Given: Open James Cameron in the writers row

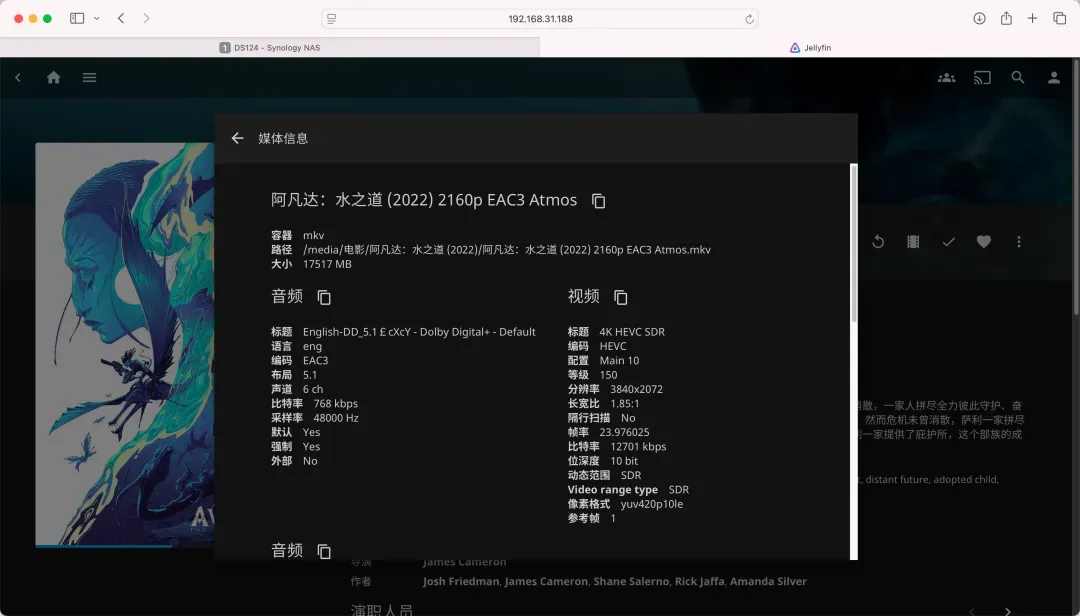Looking at the screenshot, I should click(546, 582).
